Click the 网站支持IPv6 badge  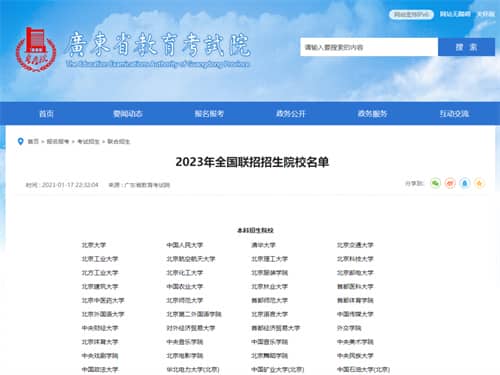(411, 14)
